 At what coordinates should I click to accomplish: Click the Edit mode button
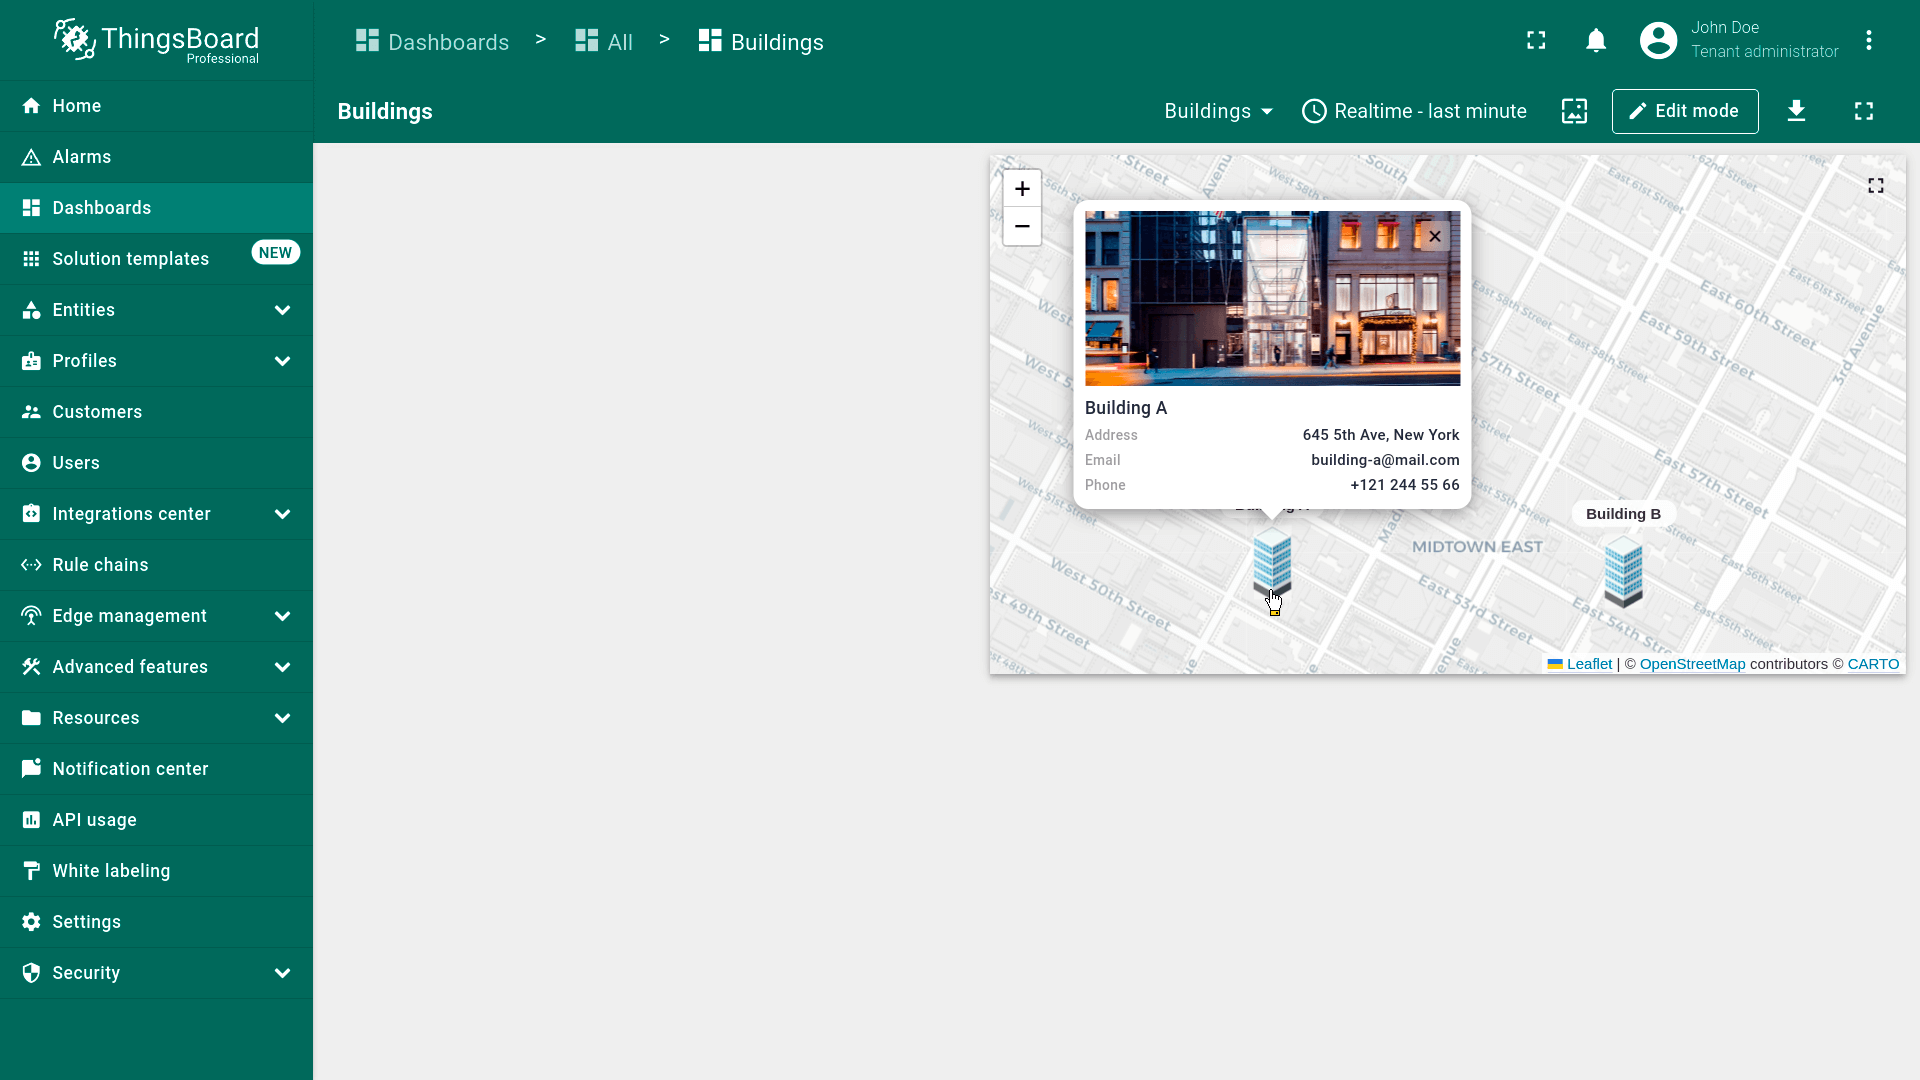tap(1684, 111)
